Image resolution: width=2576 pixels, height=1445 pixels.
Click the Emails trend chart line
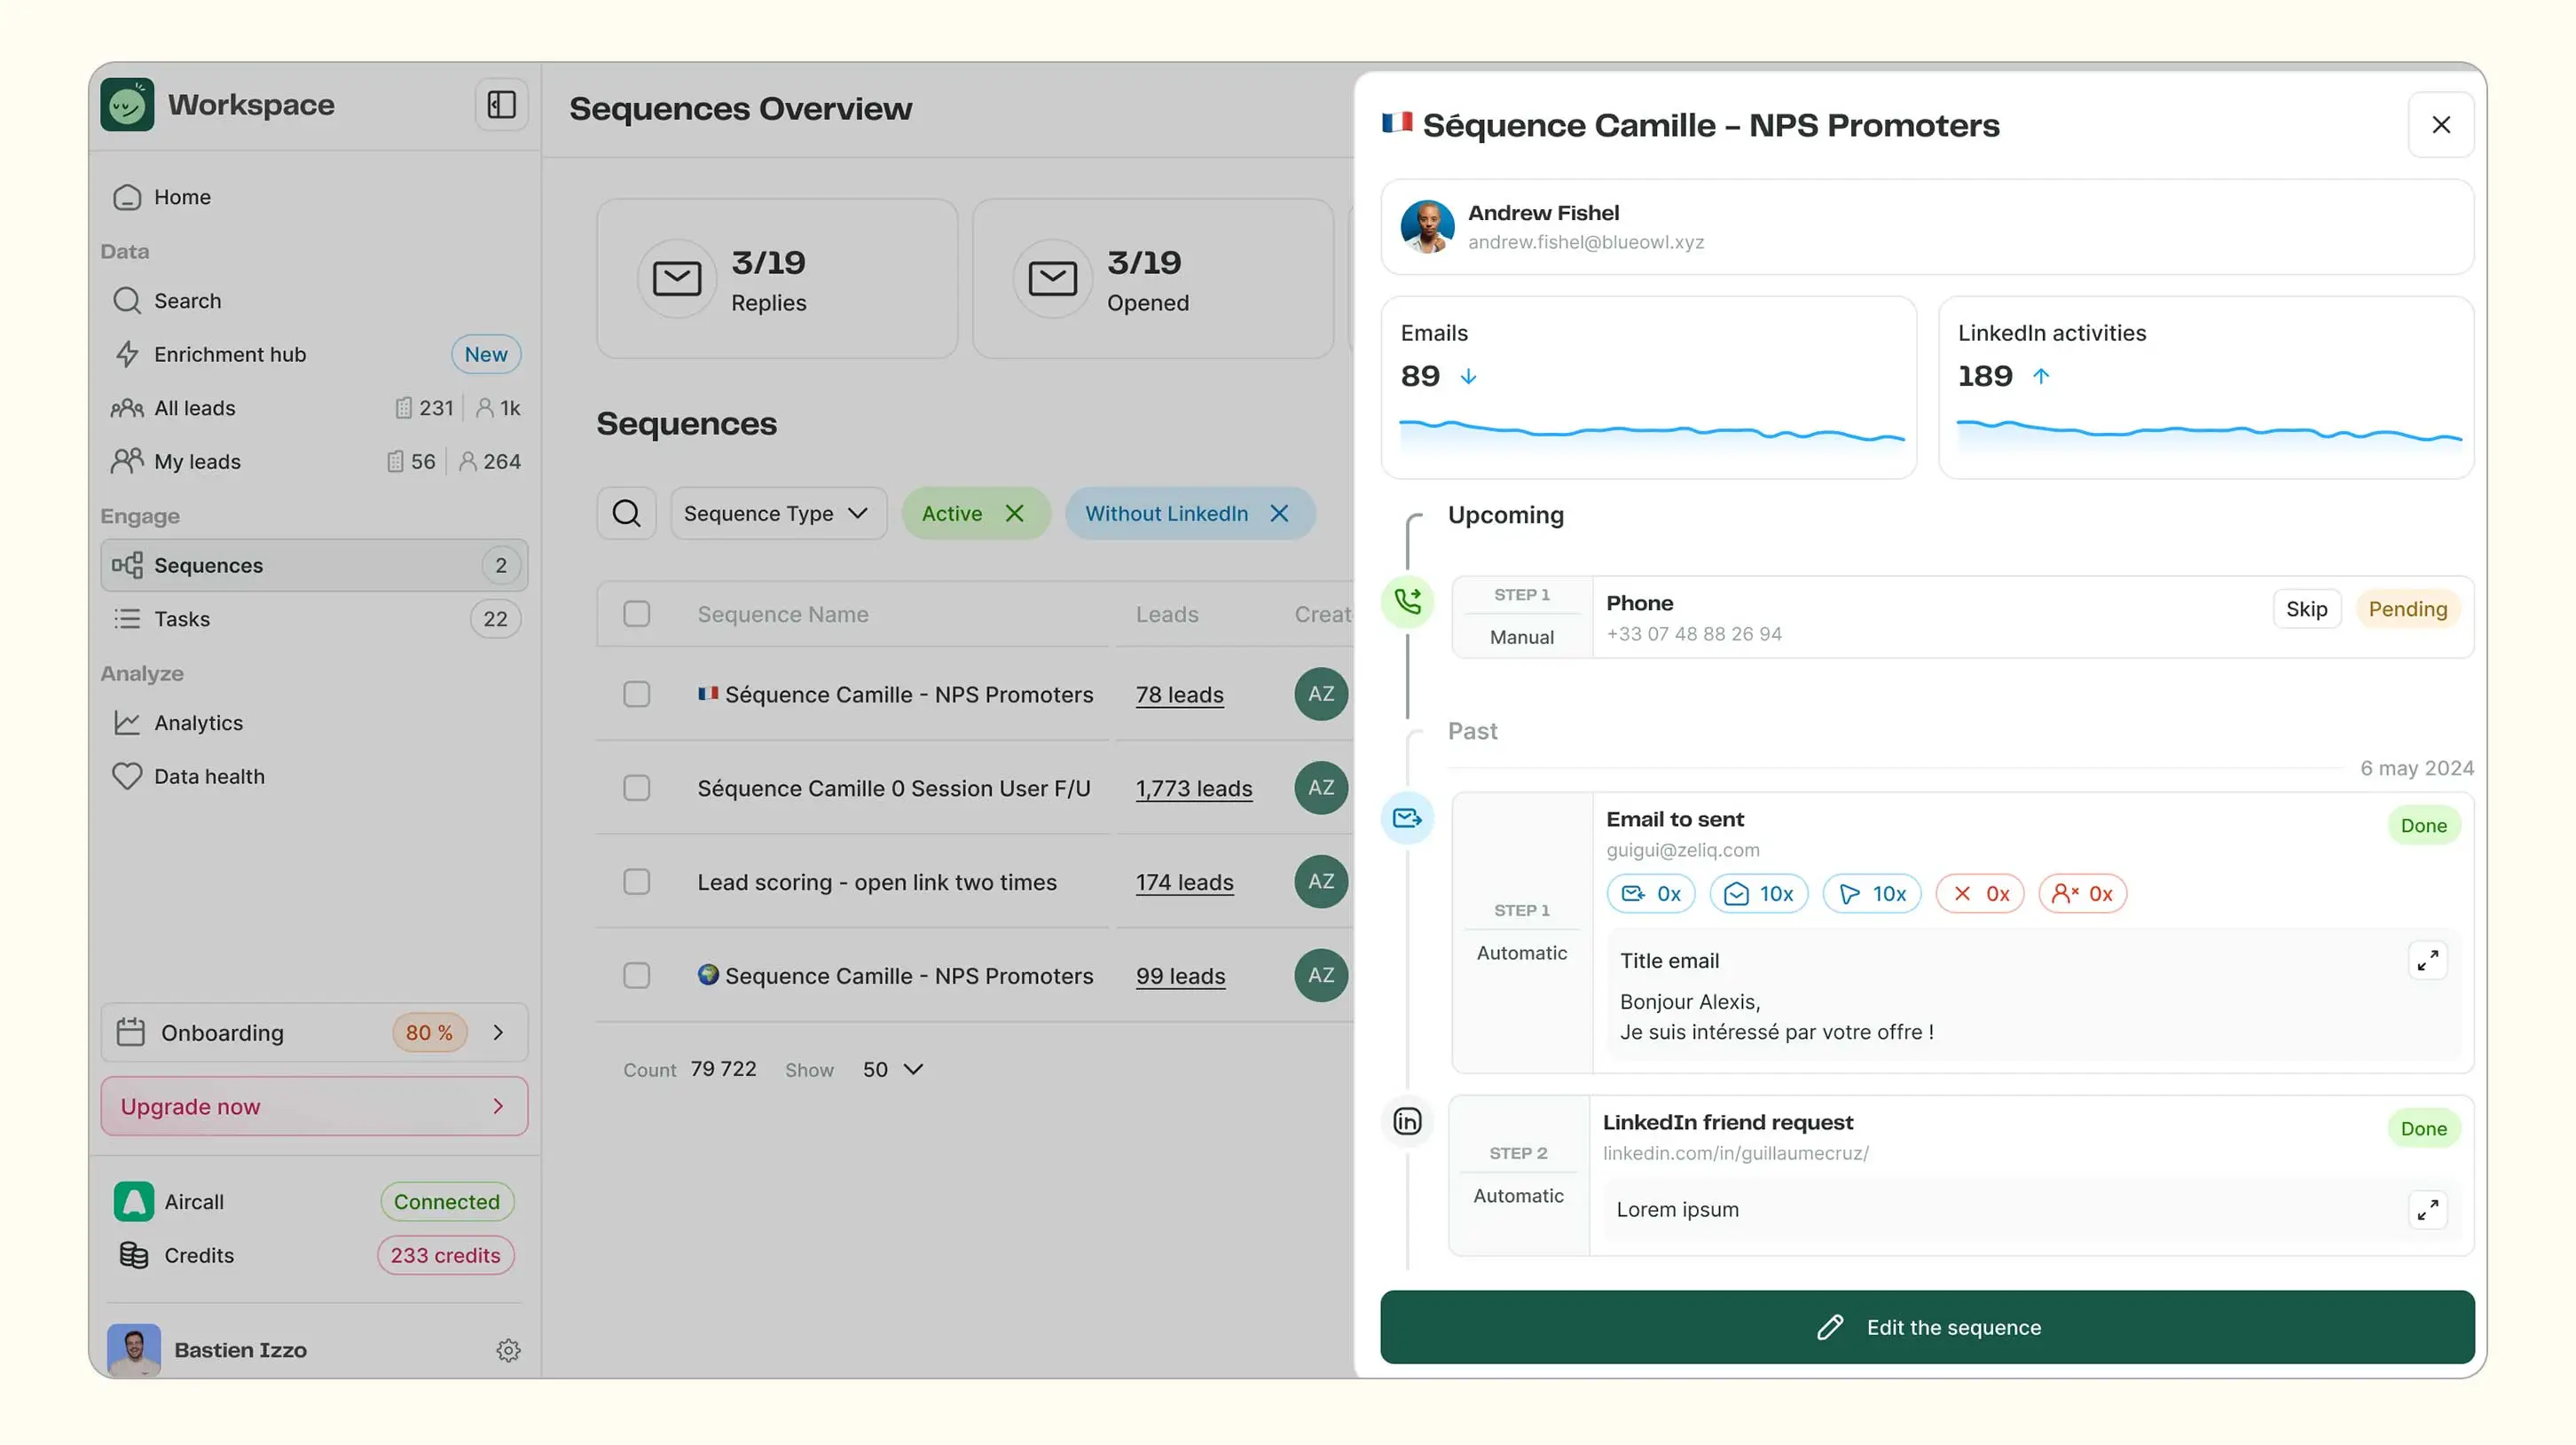point(1650,431)
